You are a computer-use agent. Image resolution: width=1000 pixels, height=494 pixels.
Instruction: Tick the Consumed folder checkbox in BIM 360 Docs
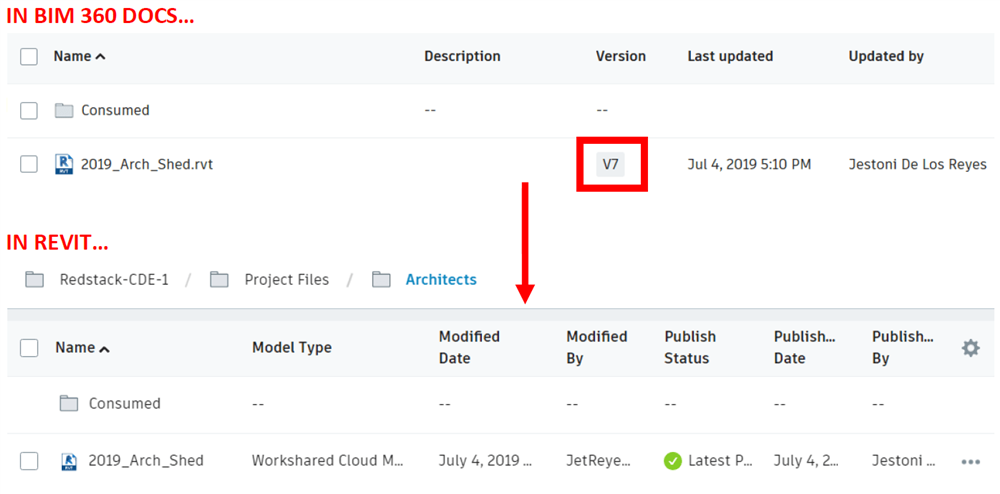point(29,110)
